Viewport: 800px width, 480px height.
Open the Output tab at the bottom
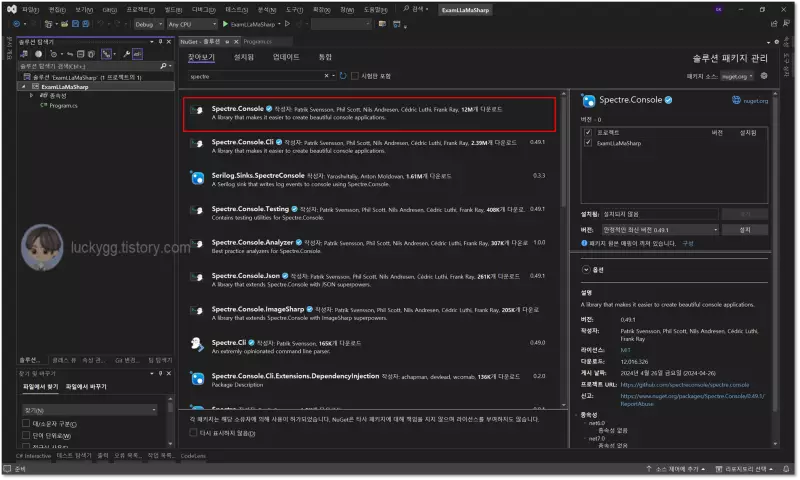pyautogui.click(x=103, y=456)
